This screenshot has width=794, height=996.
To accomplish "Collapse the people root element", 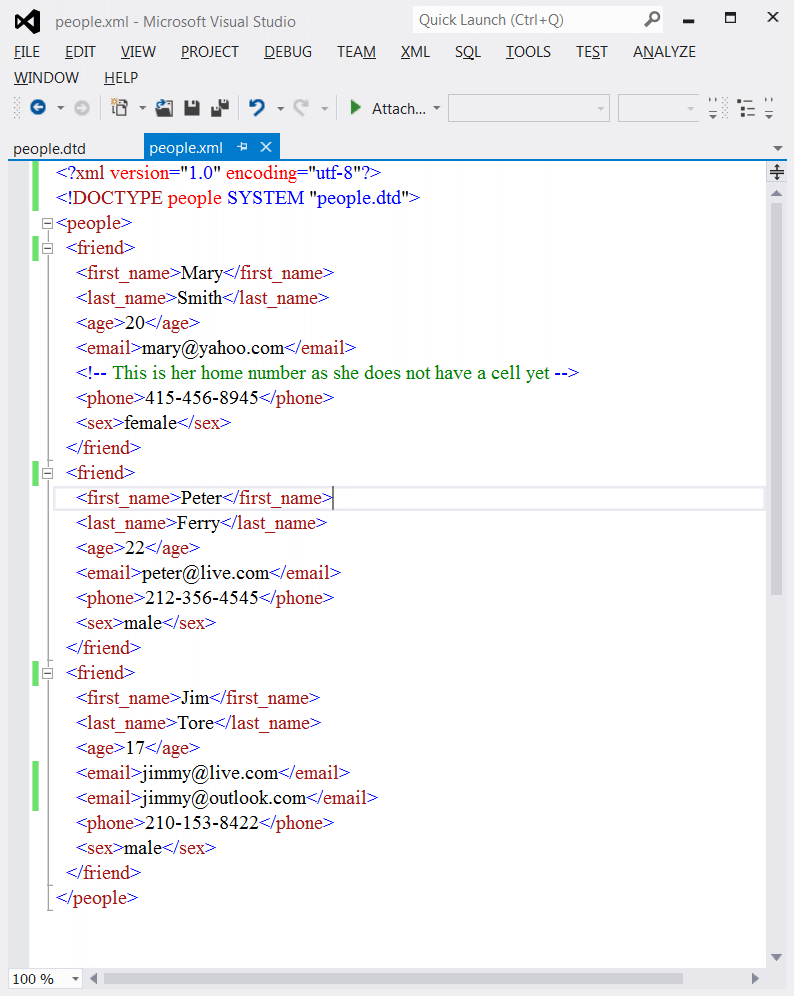I will 47,224.
